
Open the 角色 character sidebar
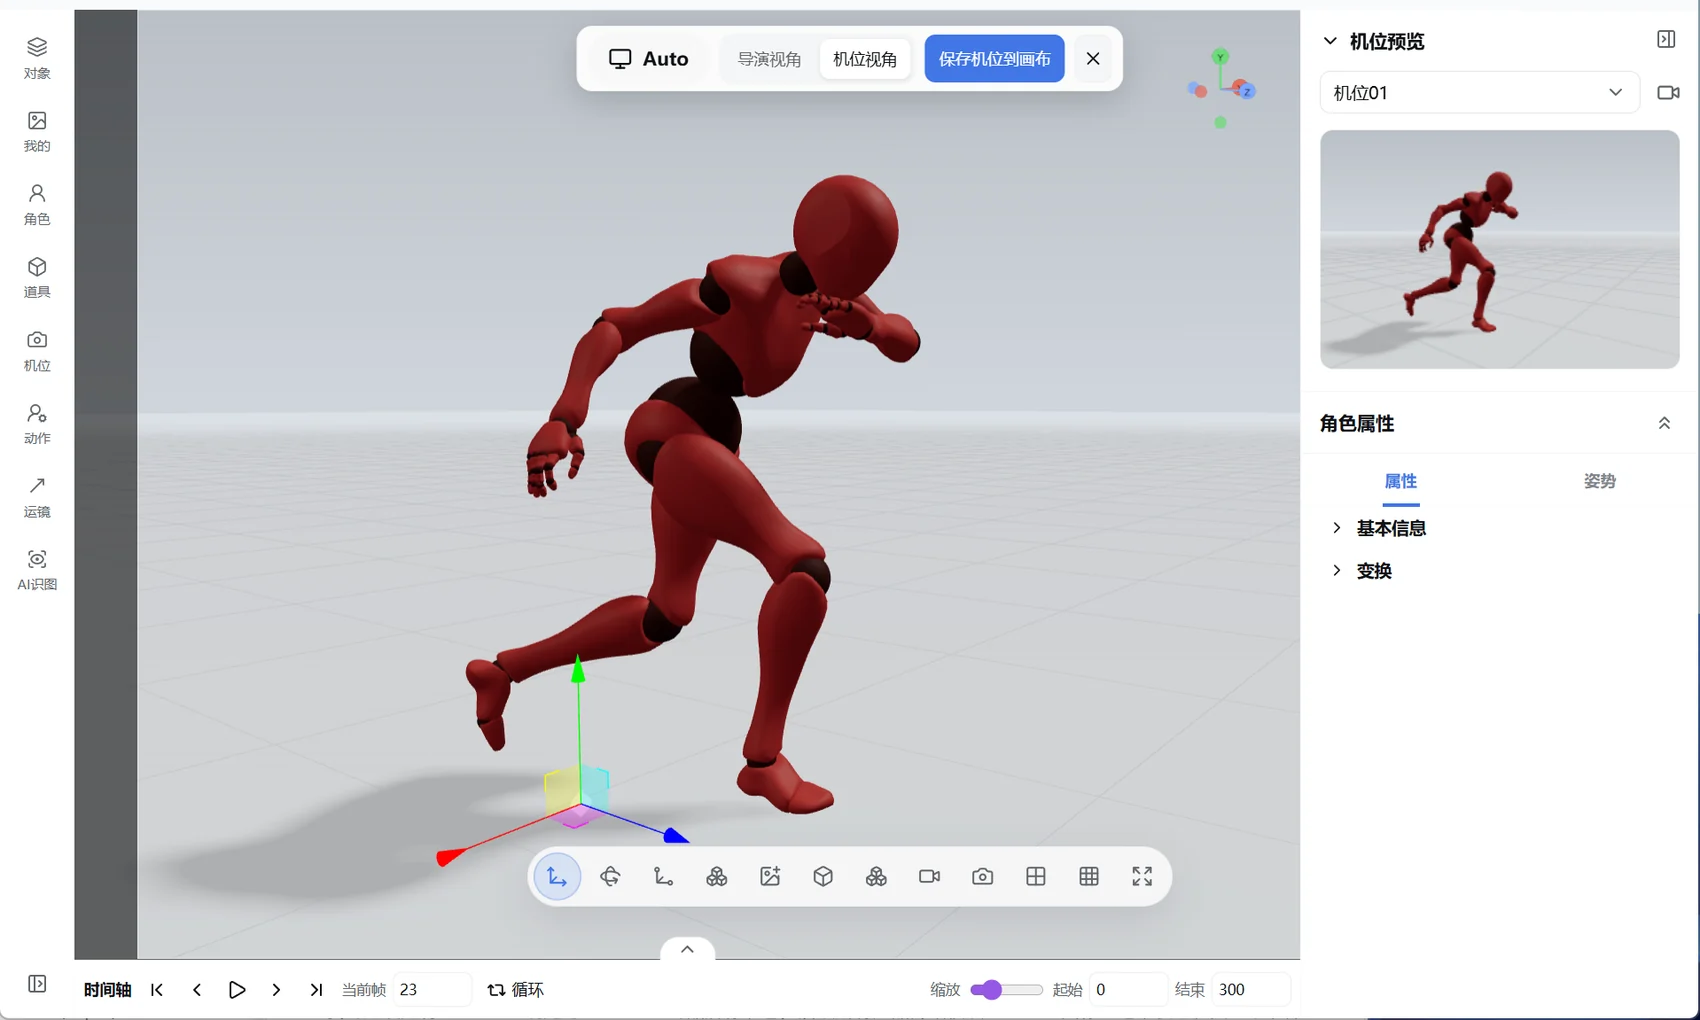pyautogui.click(x=37, y=204)
